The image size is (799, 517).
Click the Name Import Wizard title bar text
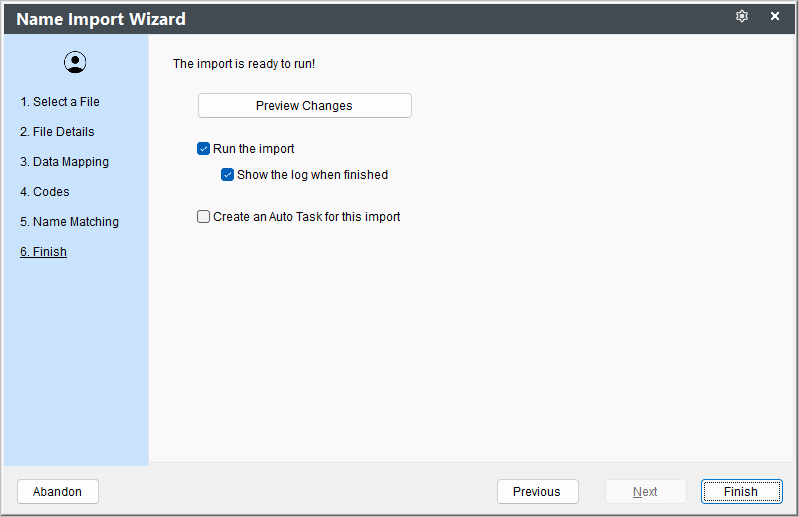tap(101, 19)
